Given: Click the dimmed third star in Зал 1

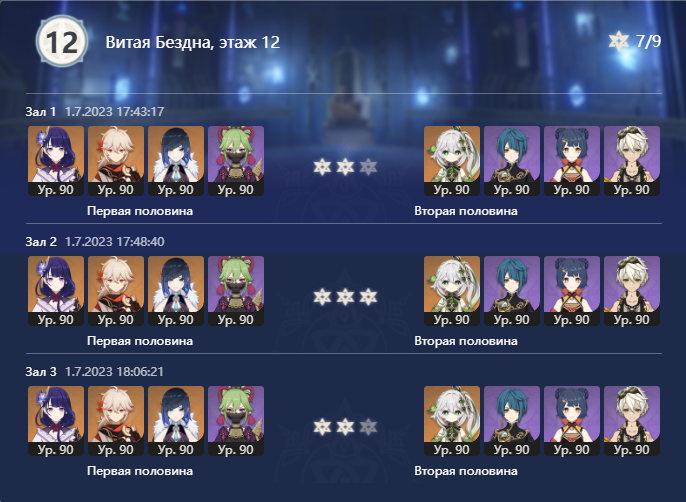Looking at the screenshot, I should click(368, 167).
